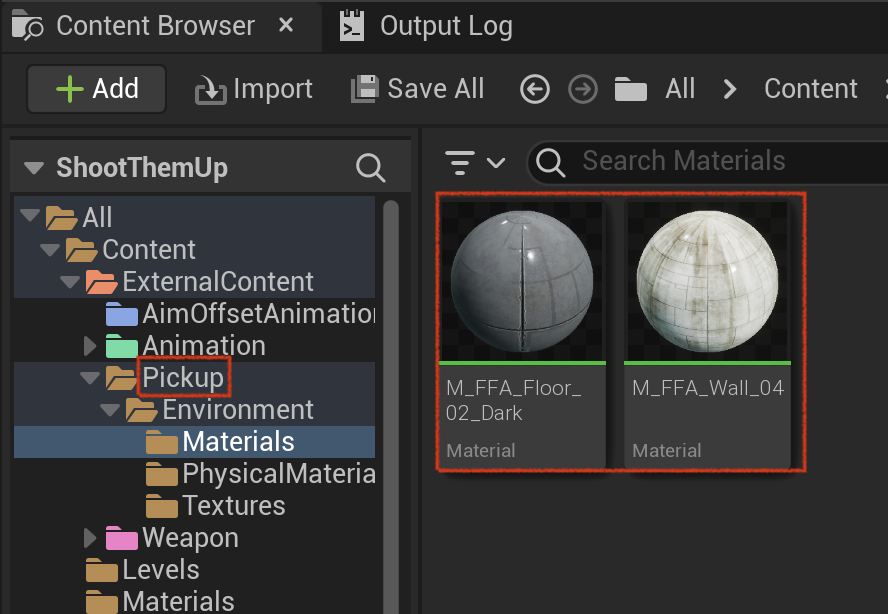Collapse the Pickup folder arrow
Screen dimensions: 888x614
(90, 377)
